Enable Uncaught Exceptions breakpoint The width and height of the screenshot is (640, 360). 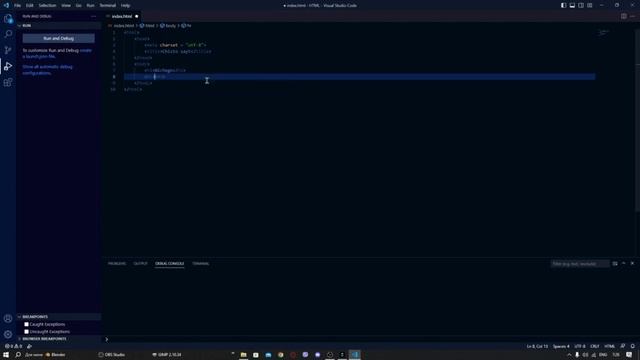[27, 332]
